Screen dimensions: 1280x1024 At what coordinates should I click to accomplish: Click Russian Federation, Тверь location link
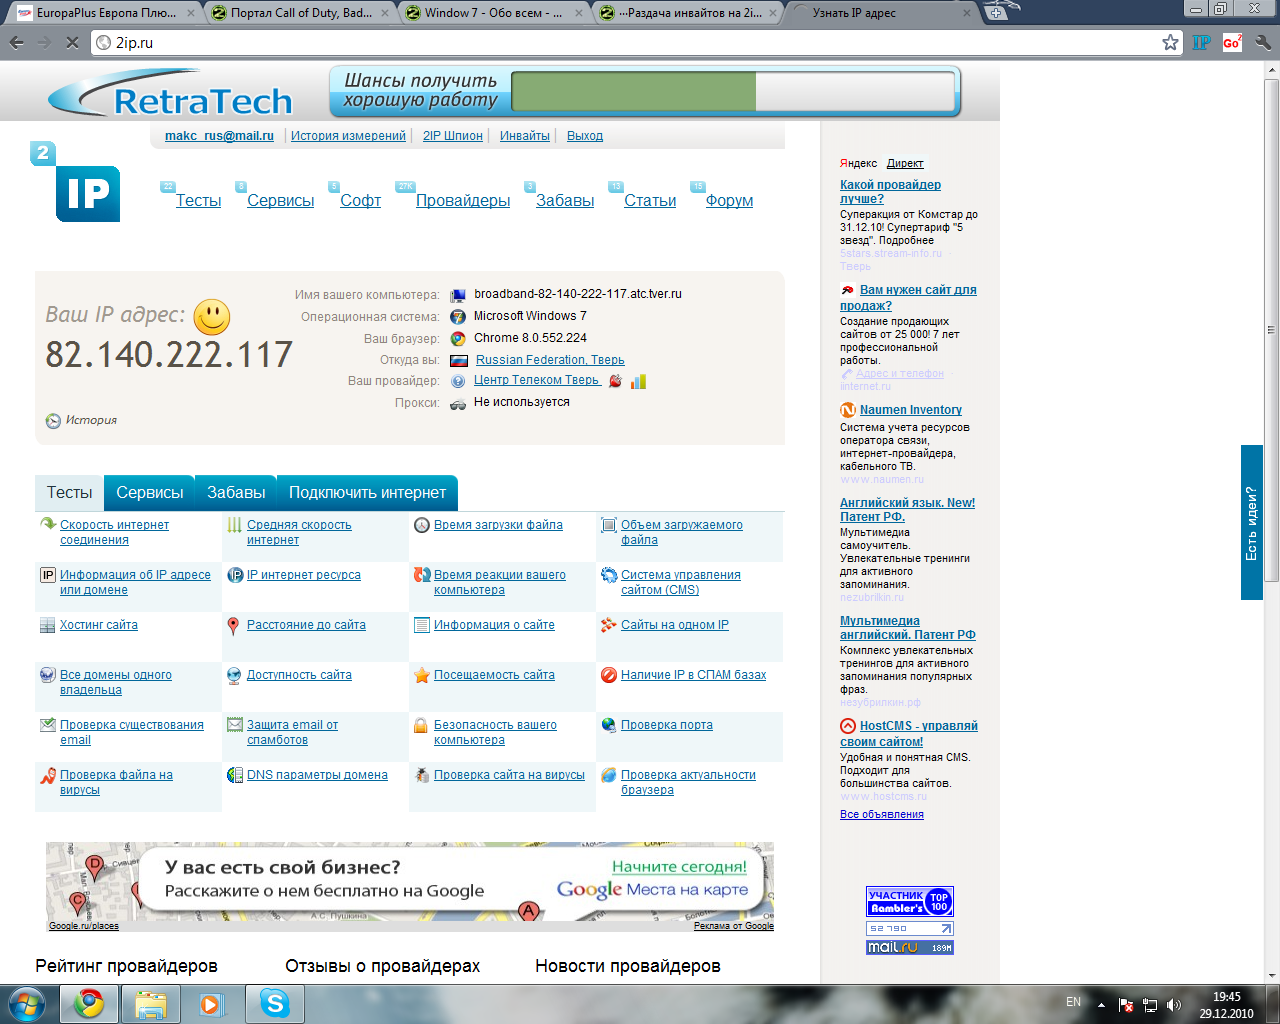pyautogui.click(x=550, y=360)
